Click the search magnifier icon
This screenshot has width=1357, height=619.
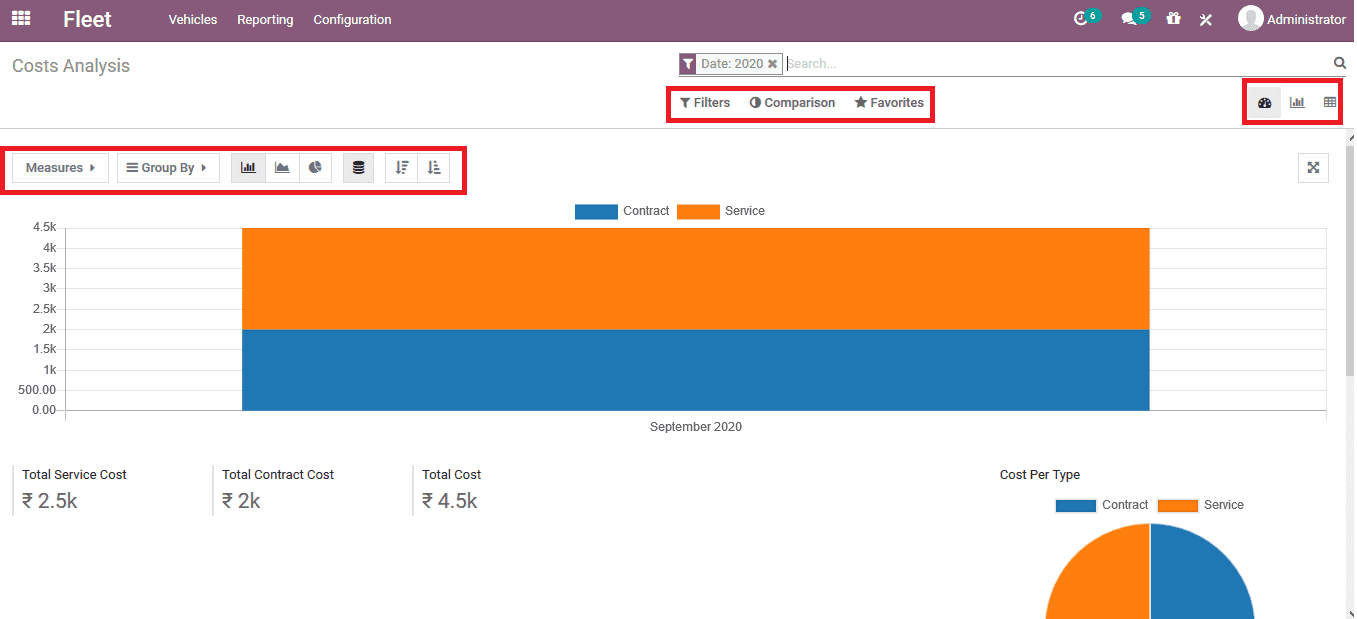click(1340, 63)
